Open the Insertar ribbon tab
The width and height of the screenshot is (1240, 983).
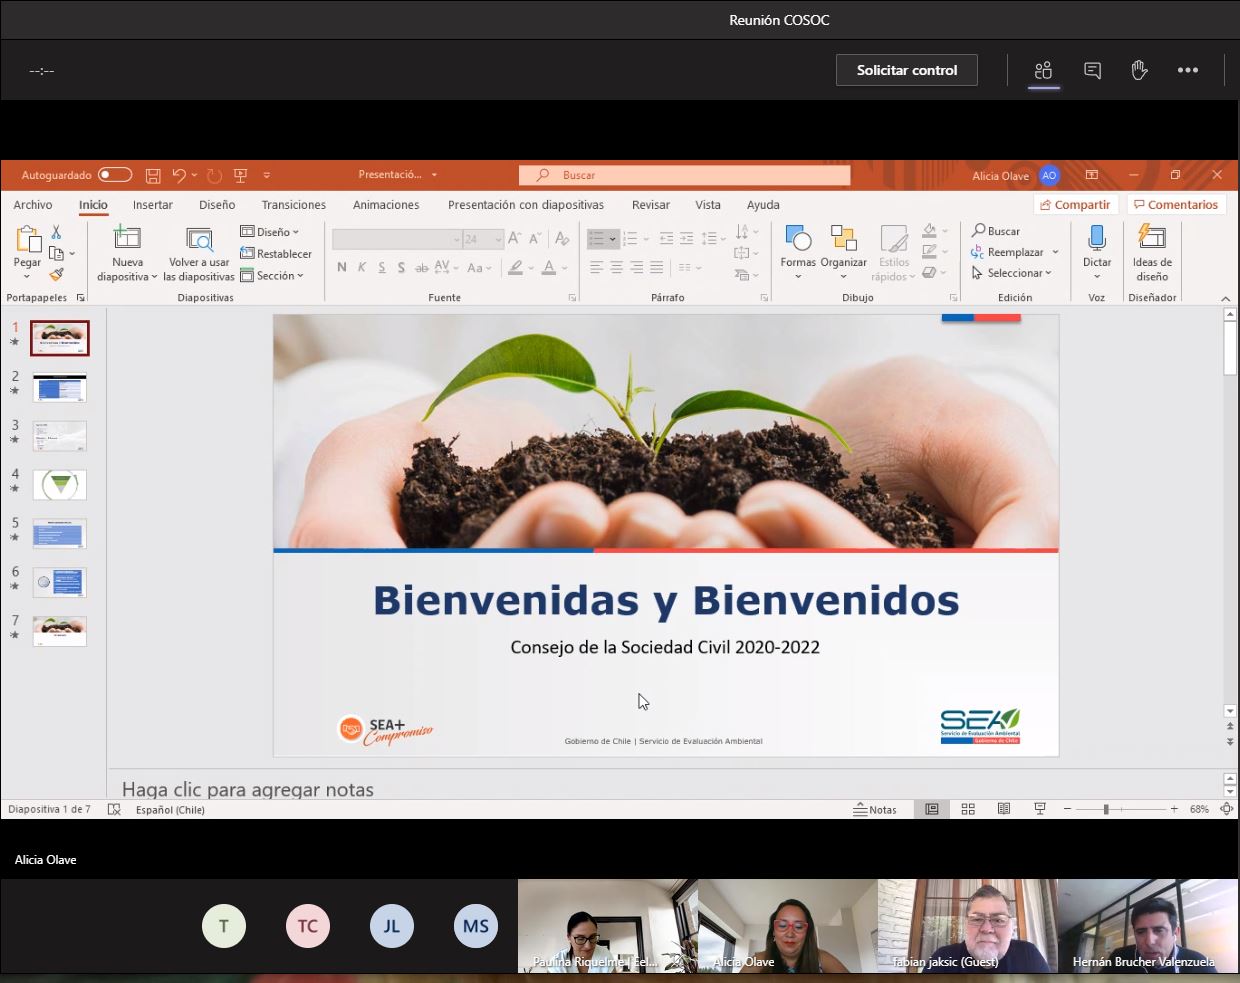point(152,205)
